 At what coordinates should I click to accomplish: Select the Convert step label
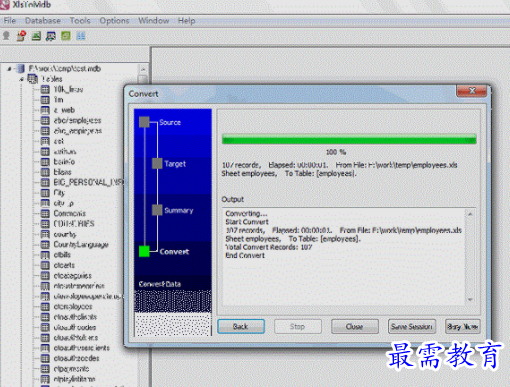(x=174, y=252)
